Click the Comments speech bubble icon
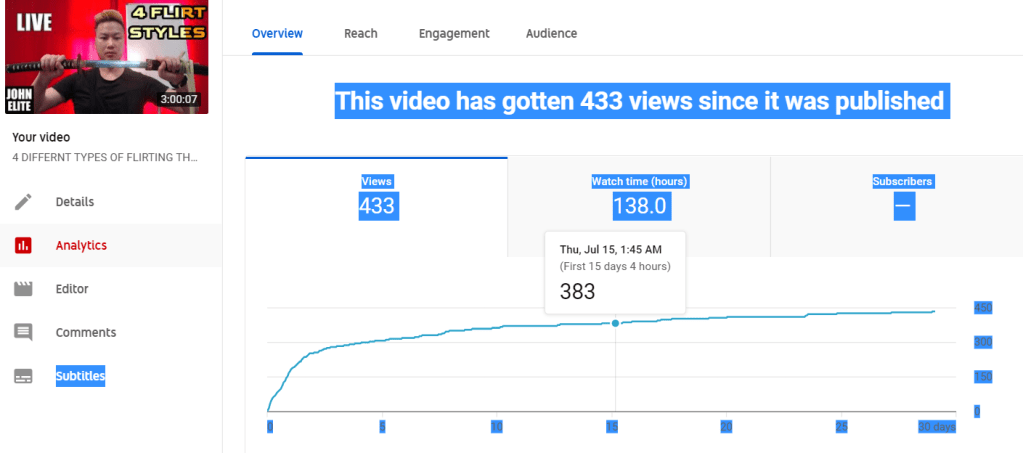This screenshot has height=453, width=1023. [x=23, y=332]
